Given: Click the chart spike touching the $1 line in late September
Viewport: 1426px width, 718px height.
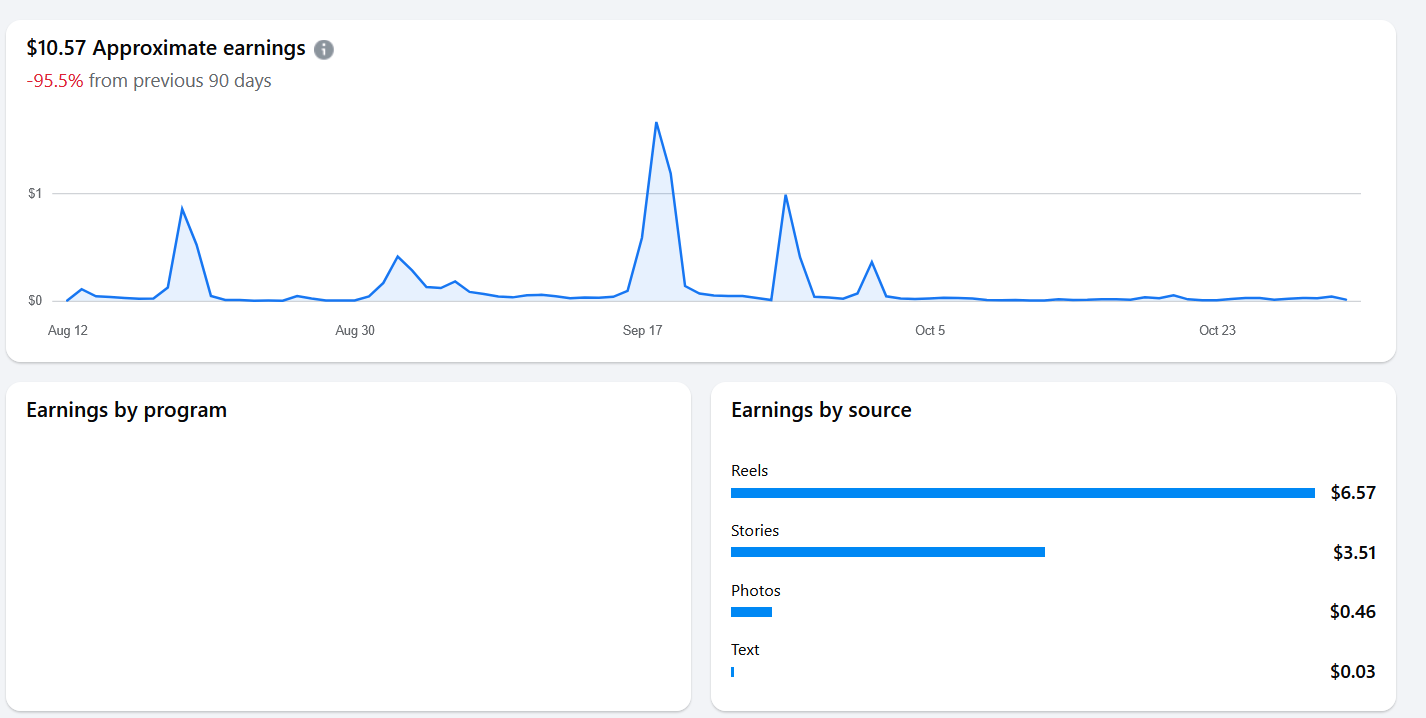Looking at the screenshot, I should (x=785, y=196).
